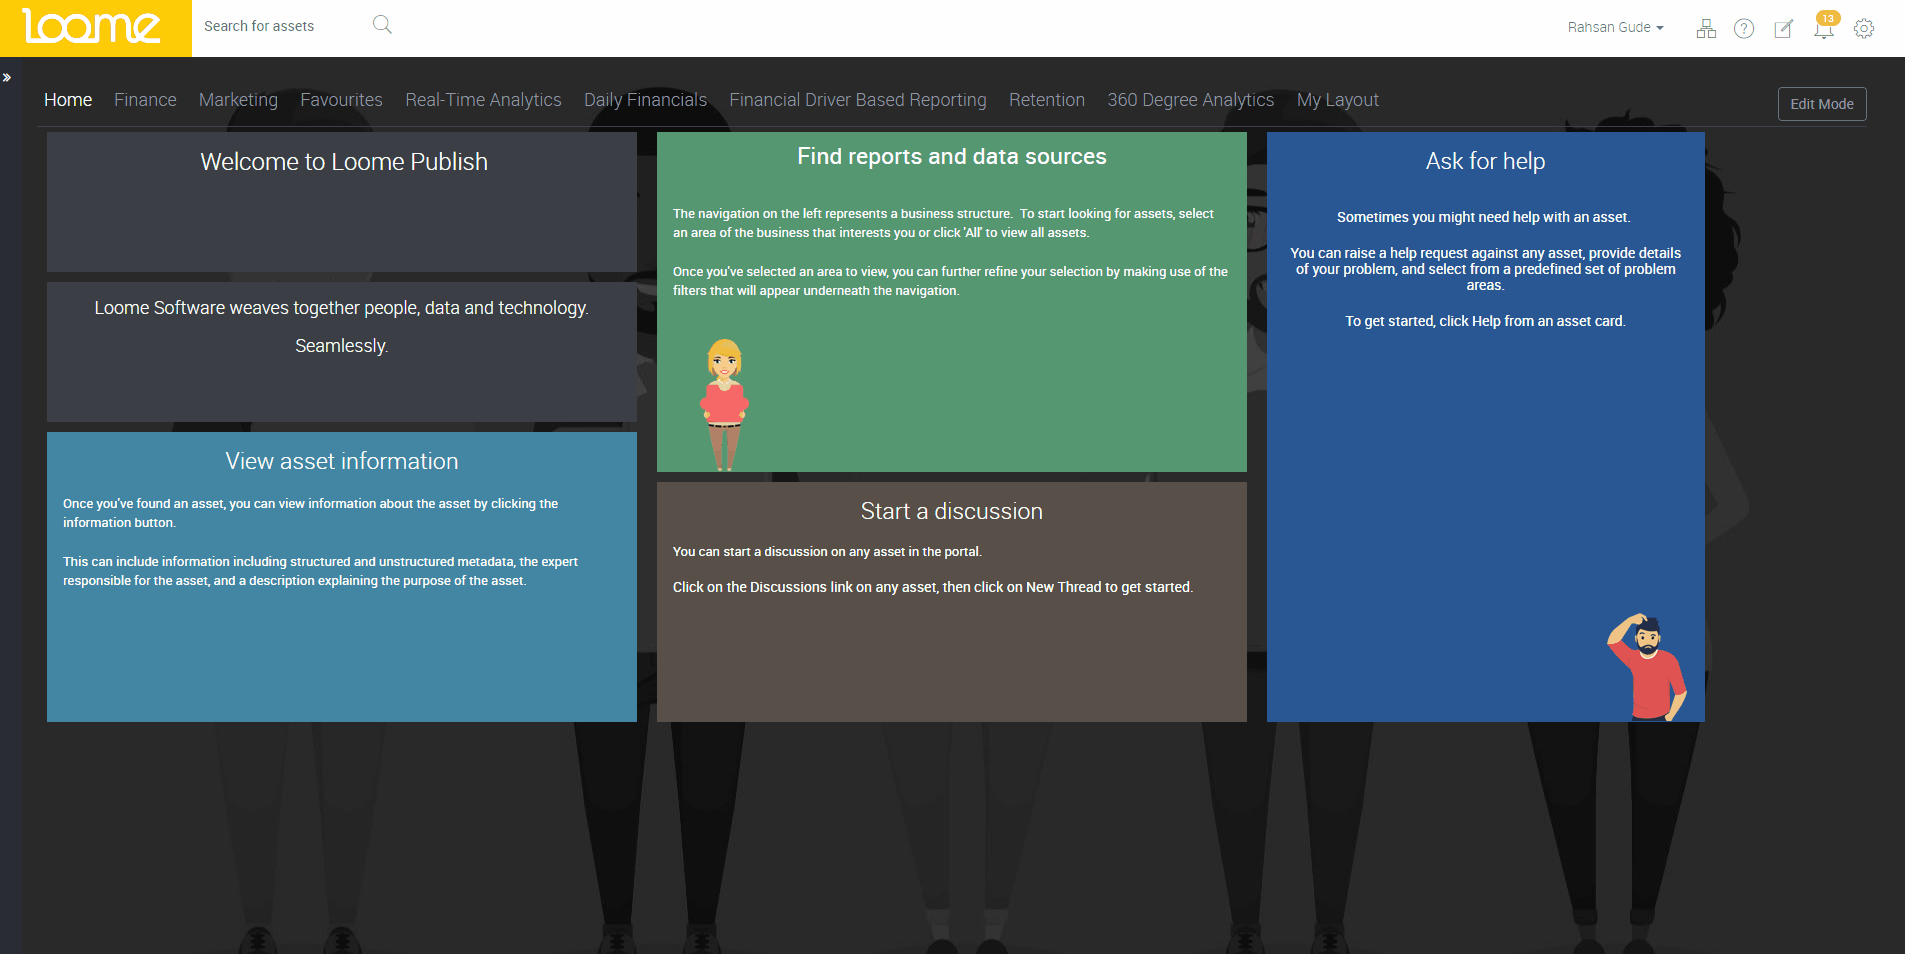
Task: Click the Start a discussion heading
Action: (x=952, y=511)
